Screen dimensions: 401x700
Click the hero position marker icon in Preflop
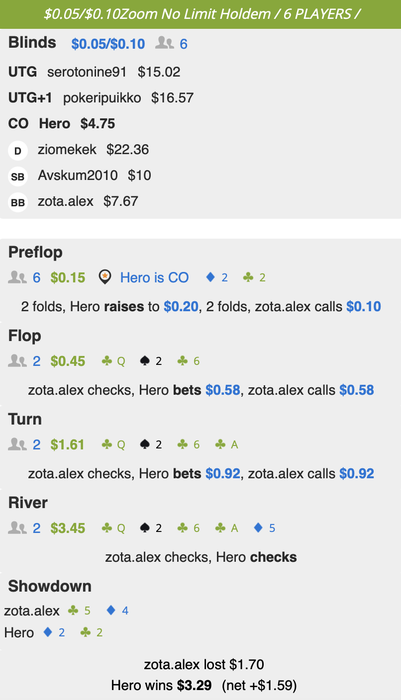105,277
